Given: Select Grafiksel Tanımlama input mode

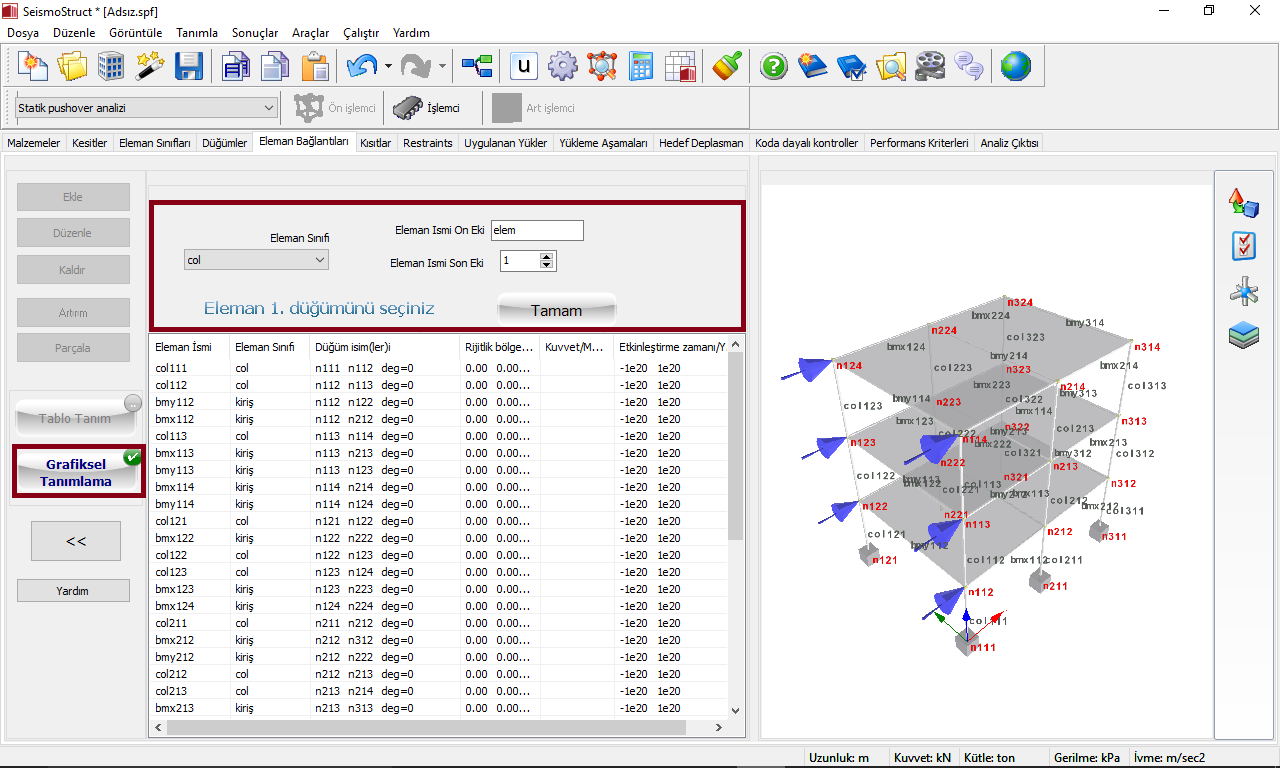Looking at the screenshot, I should pyautogui.click(x=77, y=472).
